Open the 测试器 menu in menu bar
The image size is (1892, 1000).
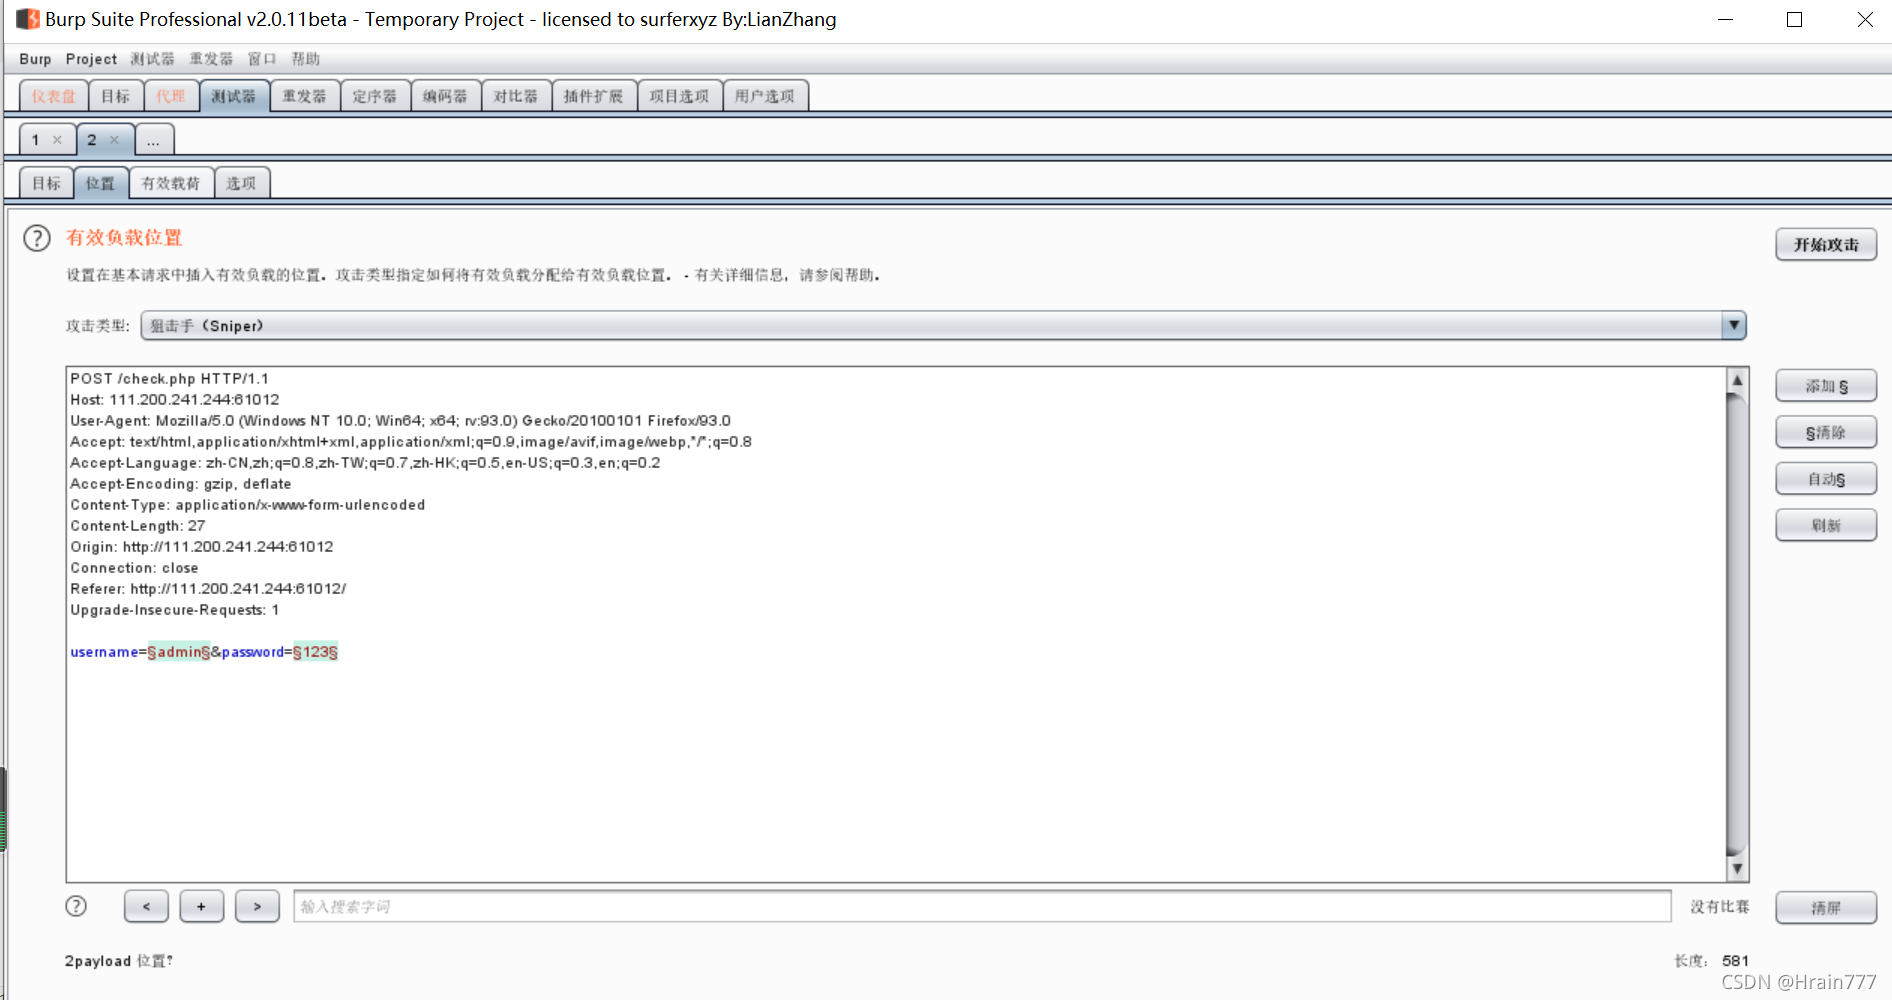(152, 59)
